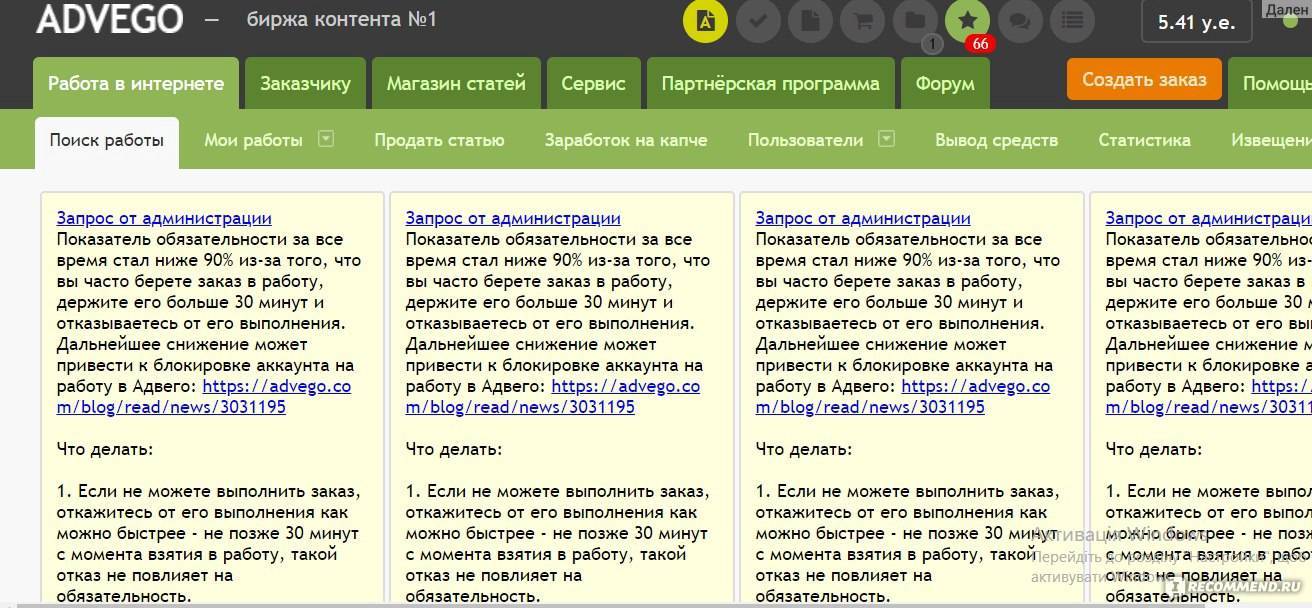Open the shopping cart icon
Screen dimensions: 1312x608
[862, 21]
